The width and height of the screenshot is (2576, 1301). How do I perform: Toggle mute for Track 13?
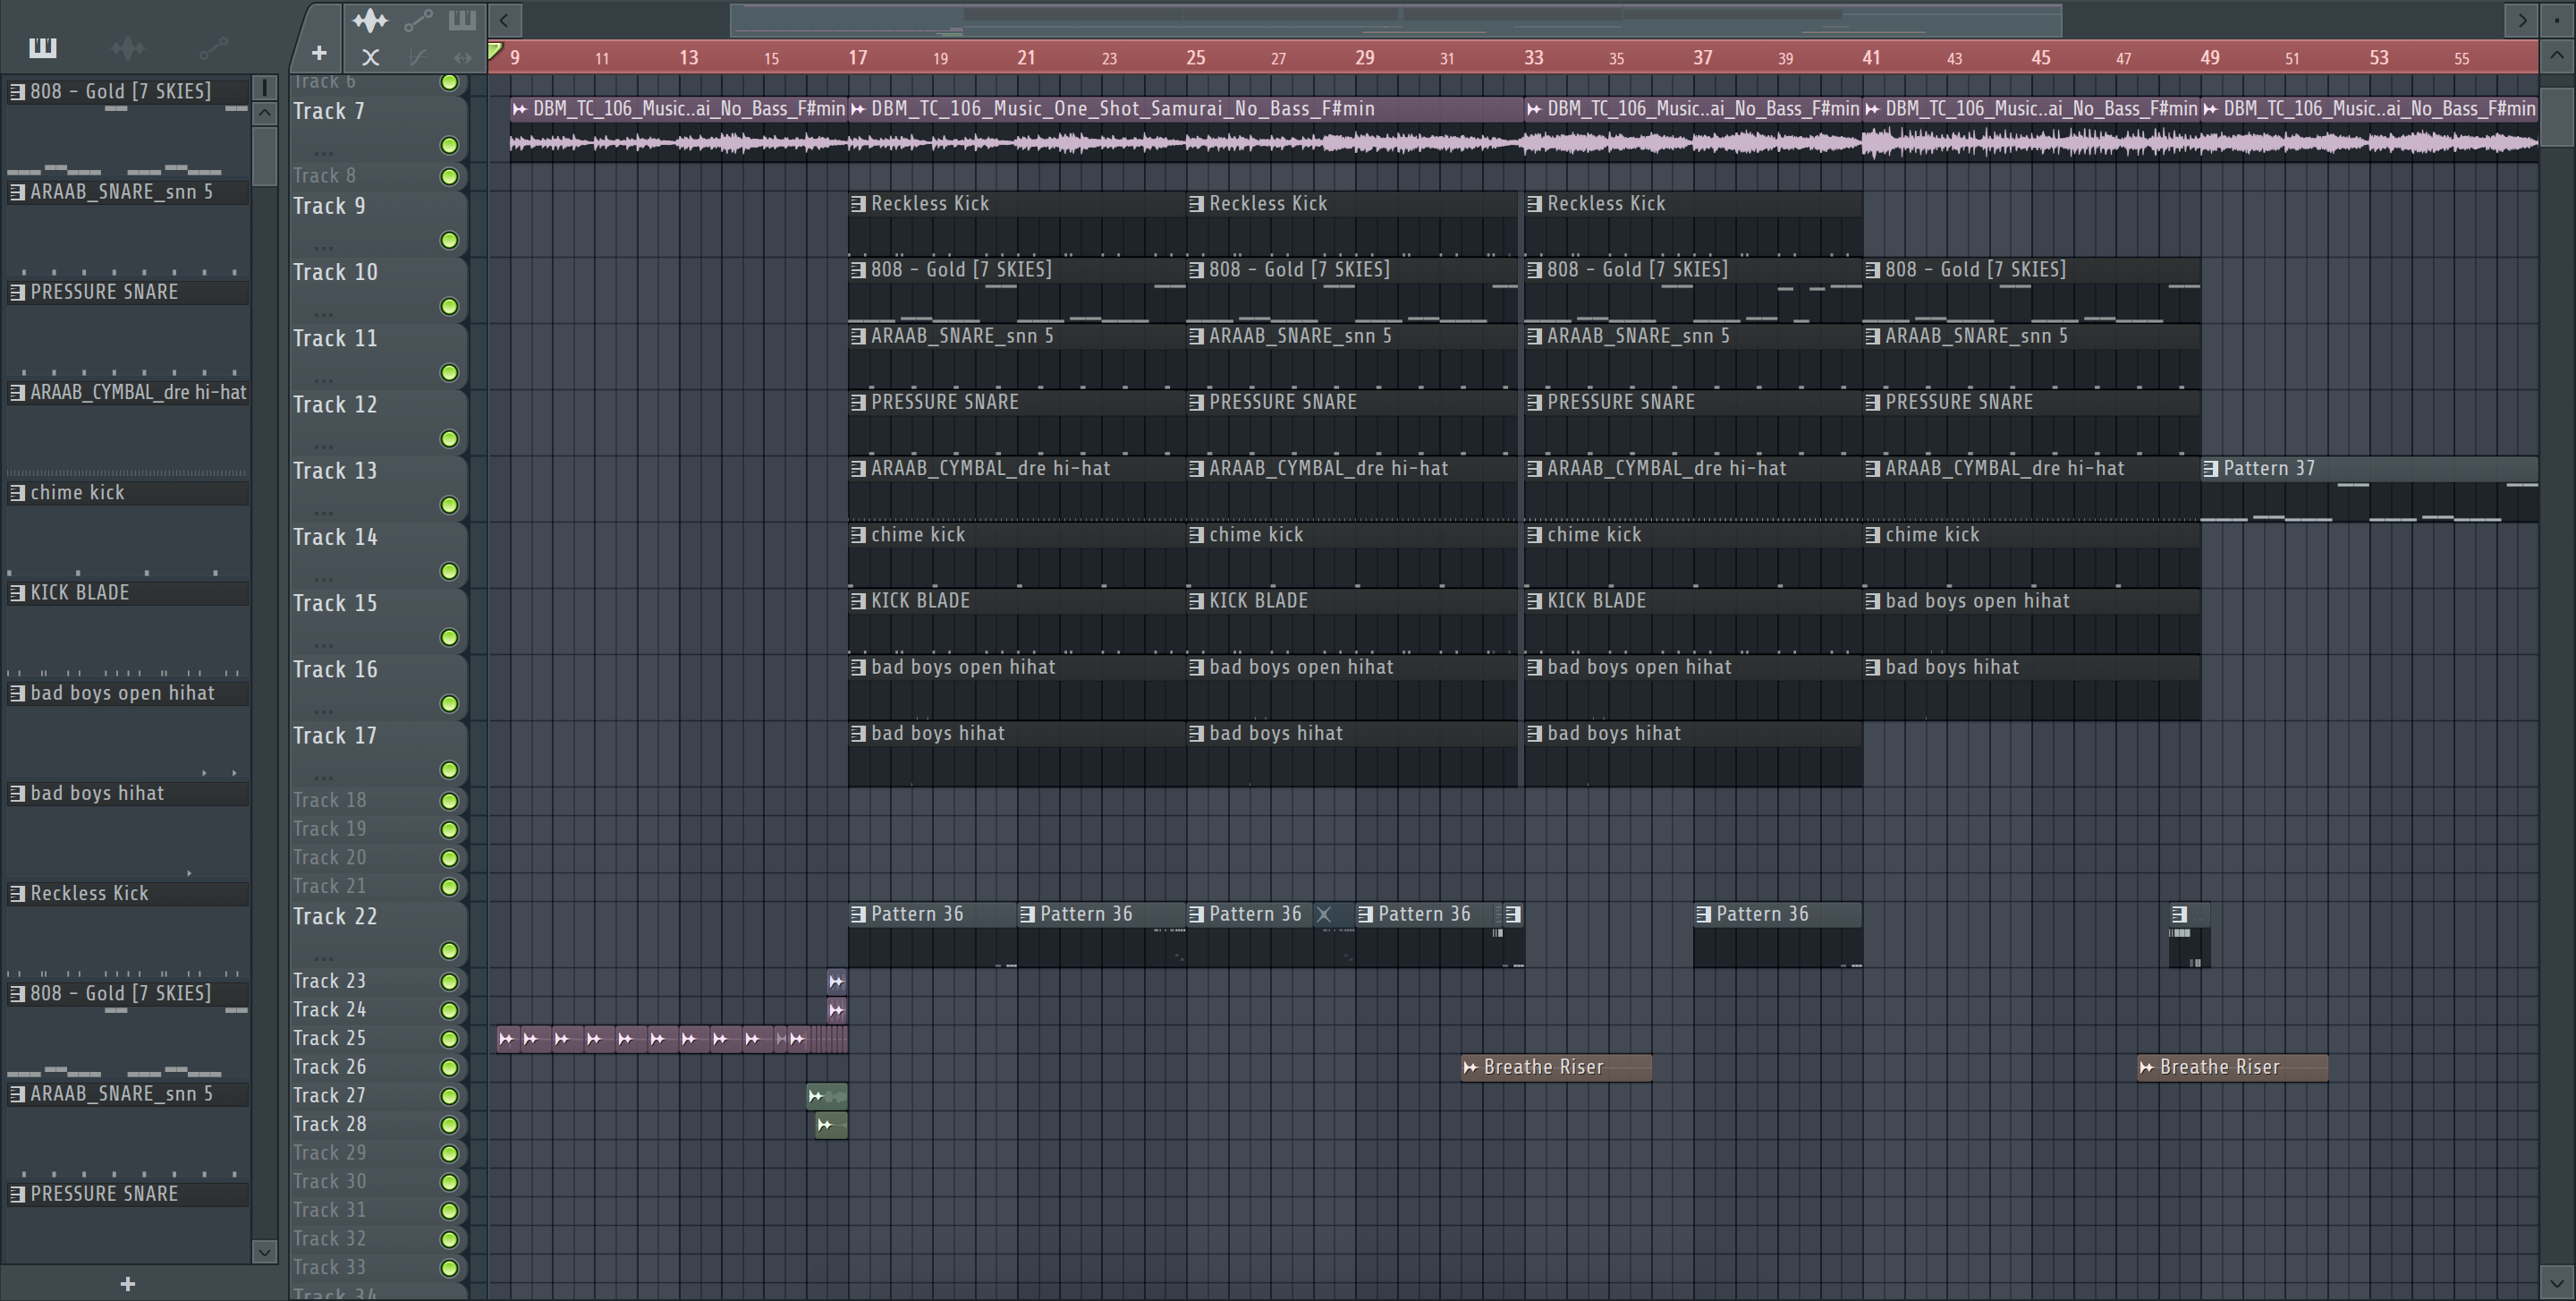(450, 505)
